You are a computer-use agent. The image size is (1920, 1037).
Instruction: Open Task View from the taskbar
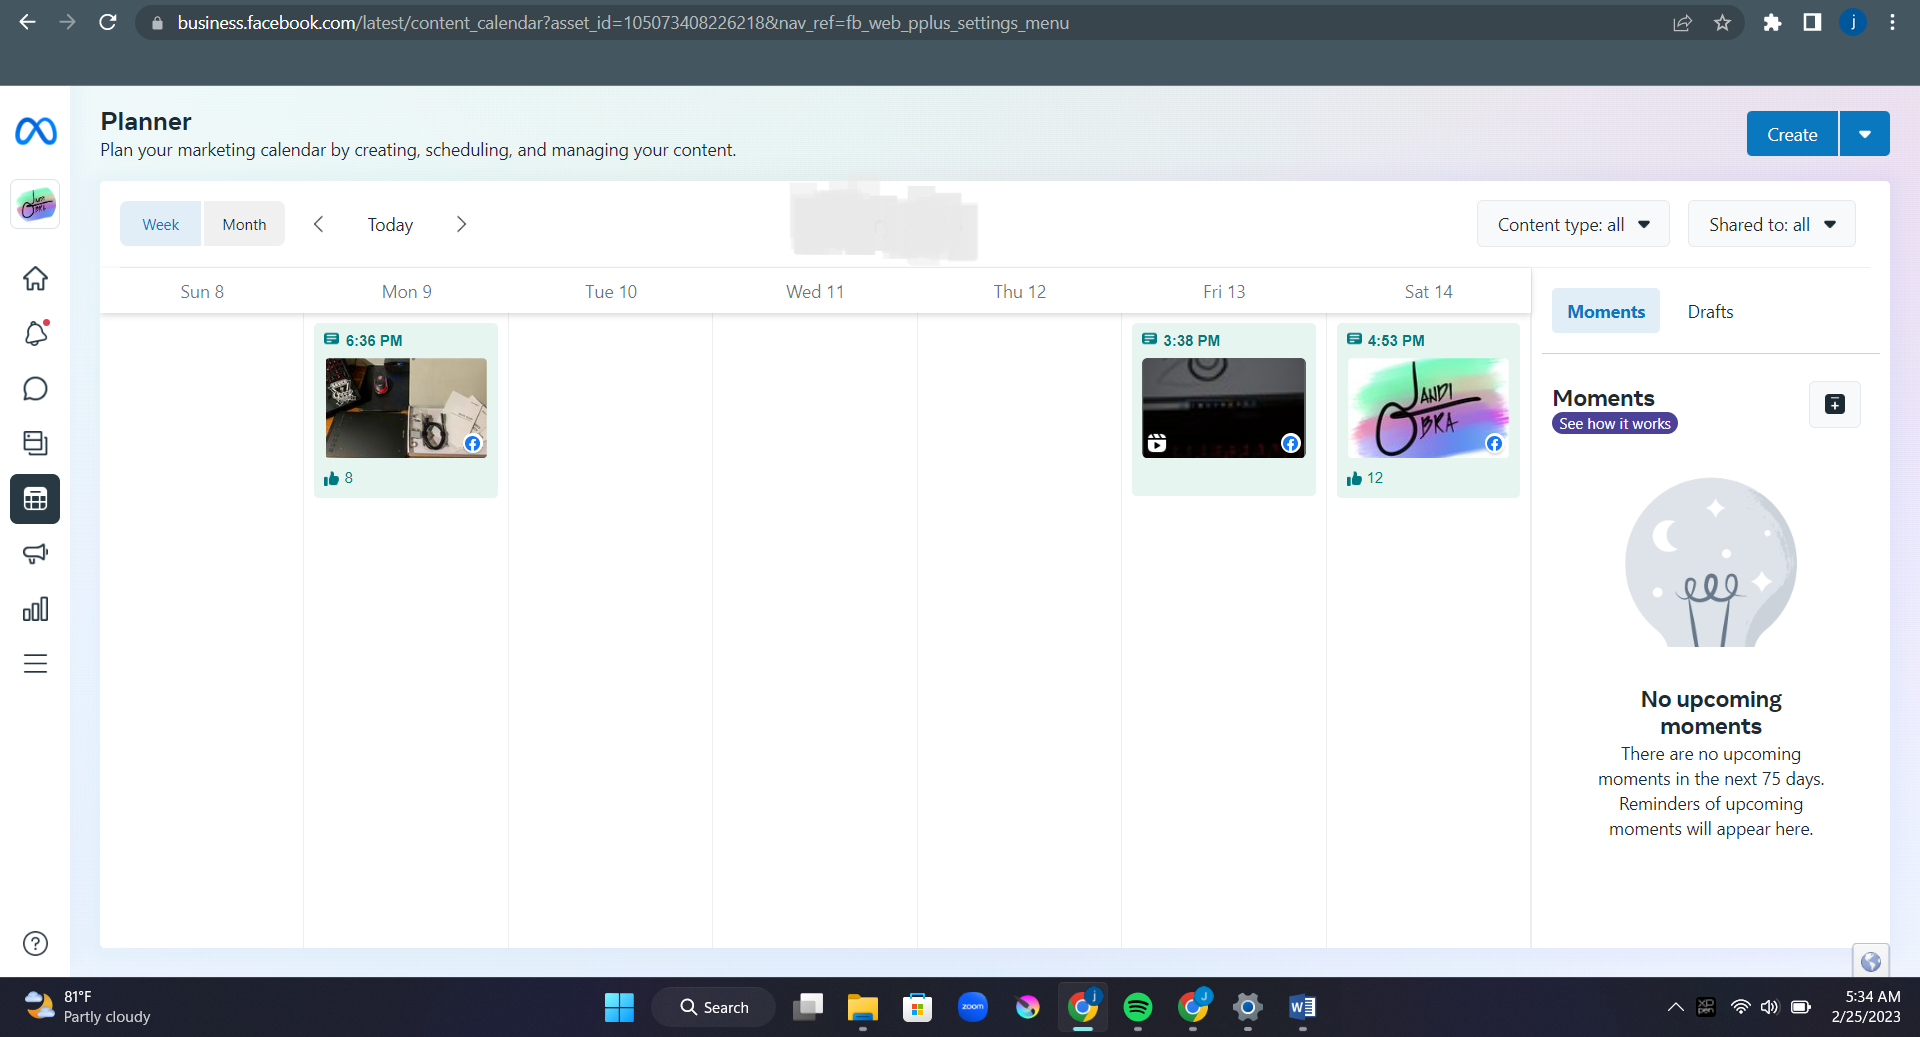pos(808,1007)
